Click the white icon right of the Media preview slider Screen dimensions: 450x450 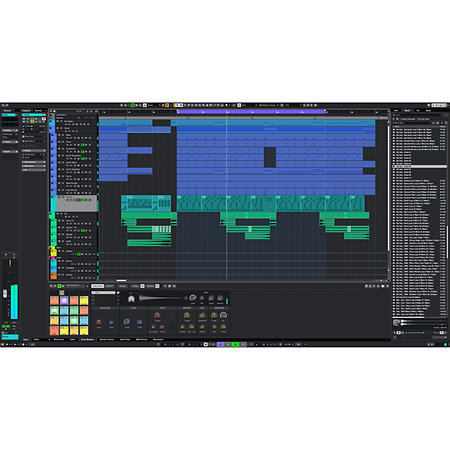pos(442,333)
